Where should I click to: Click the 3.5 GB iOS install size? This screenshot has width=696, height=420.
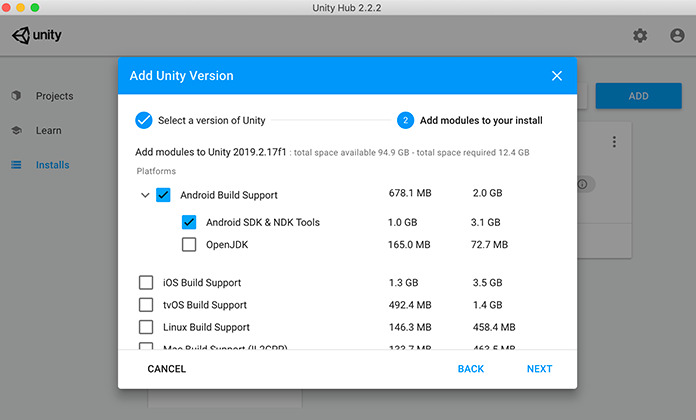487,283
